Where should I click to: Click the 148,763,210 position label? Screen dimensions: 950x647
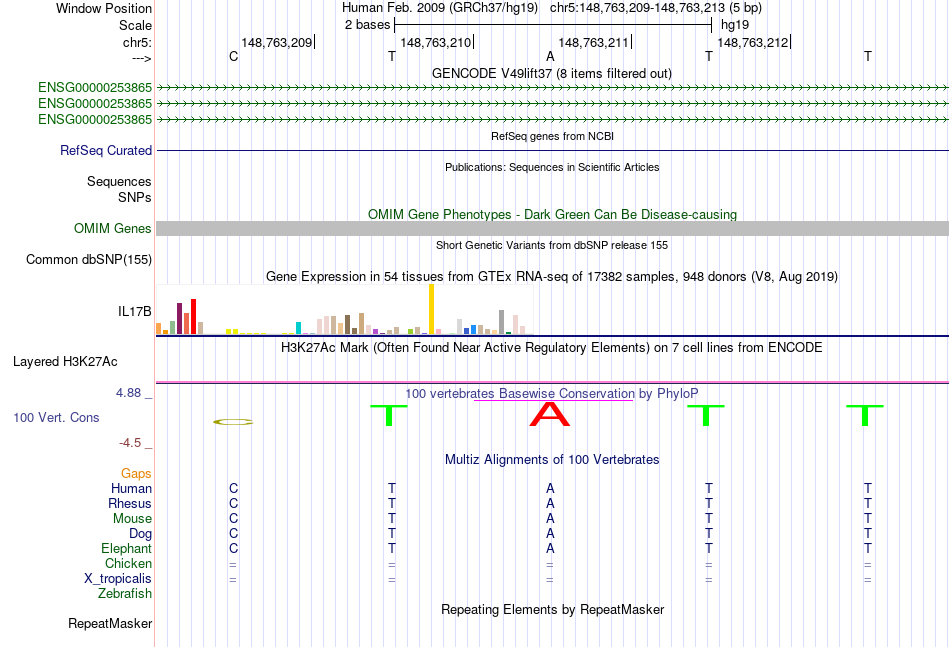[x=435, y=42]
